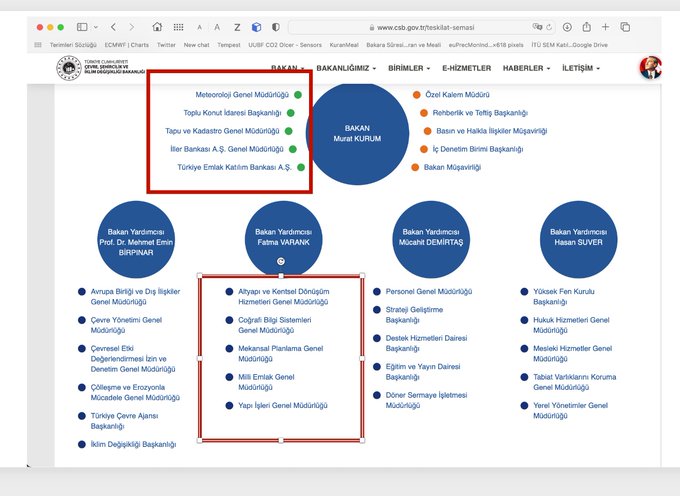
Task: Toggle the Safari sidebar icon
Action: coord(82,27)
